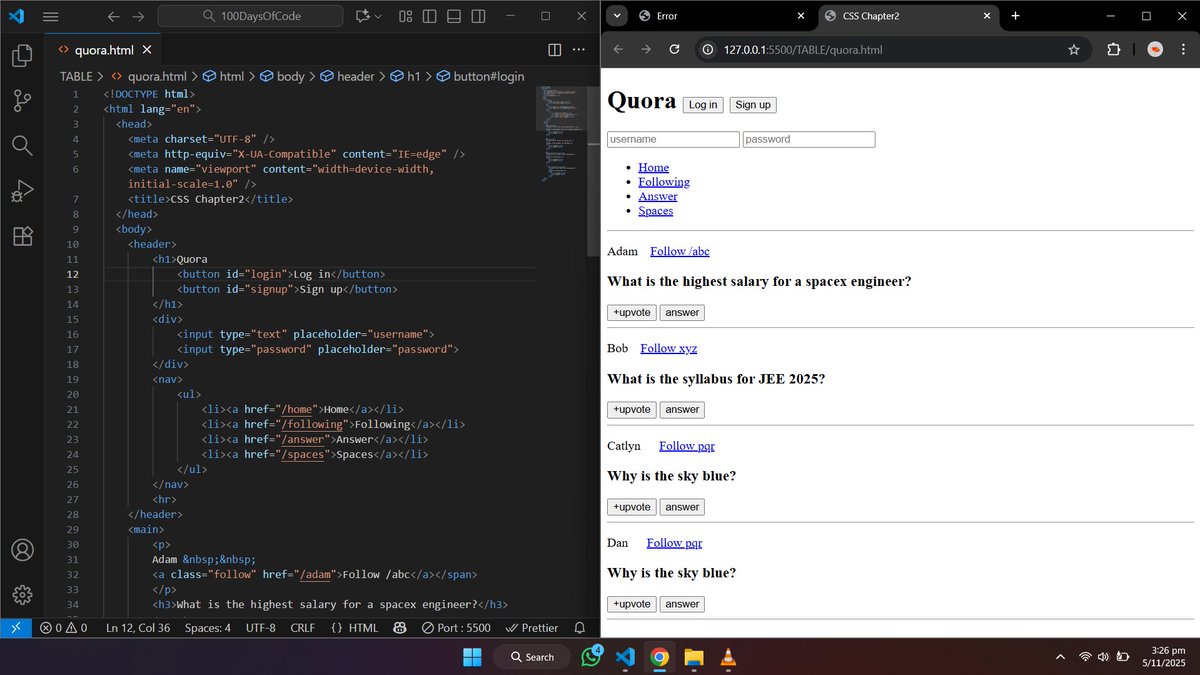This screenshot has width=1200, height=675.
Task: Change the Spaces: 4 indentation setting
Action: (x=208, y=628)
